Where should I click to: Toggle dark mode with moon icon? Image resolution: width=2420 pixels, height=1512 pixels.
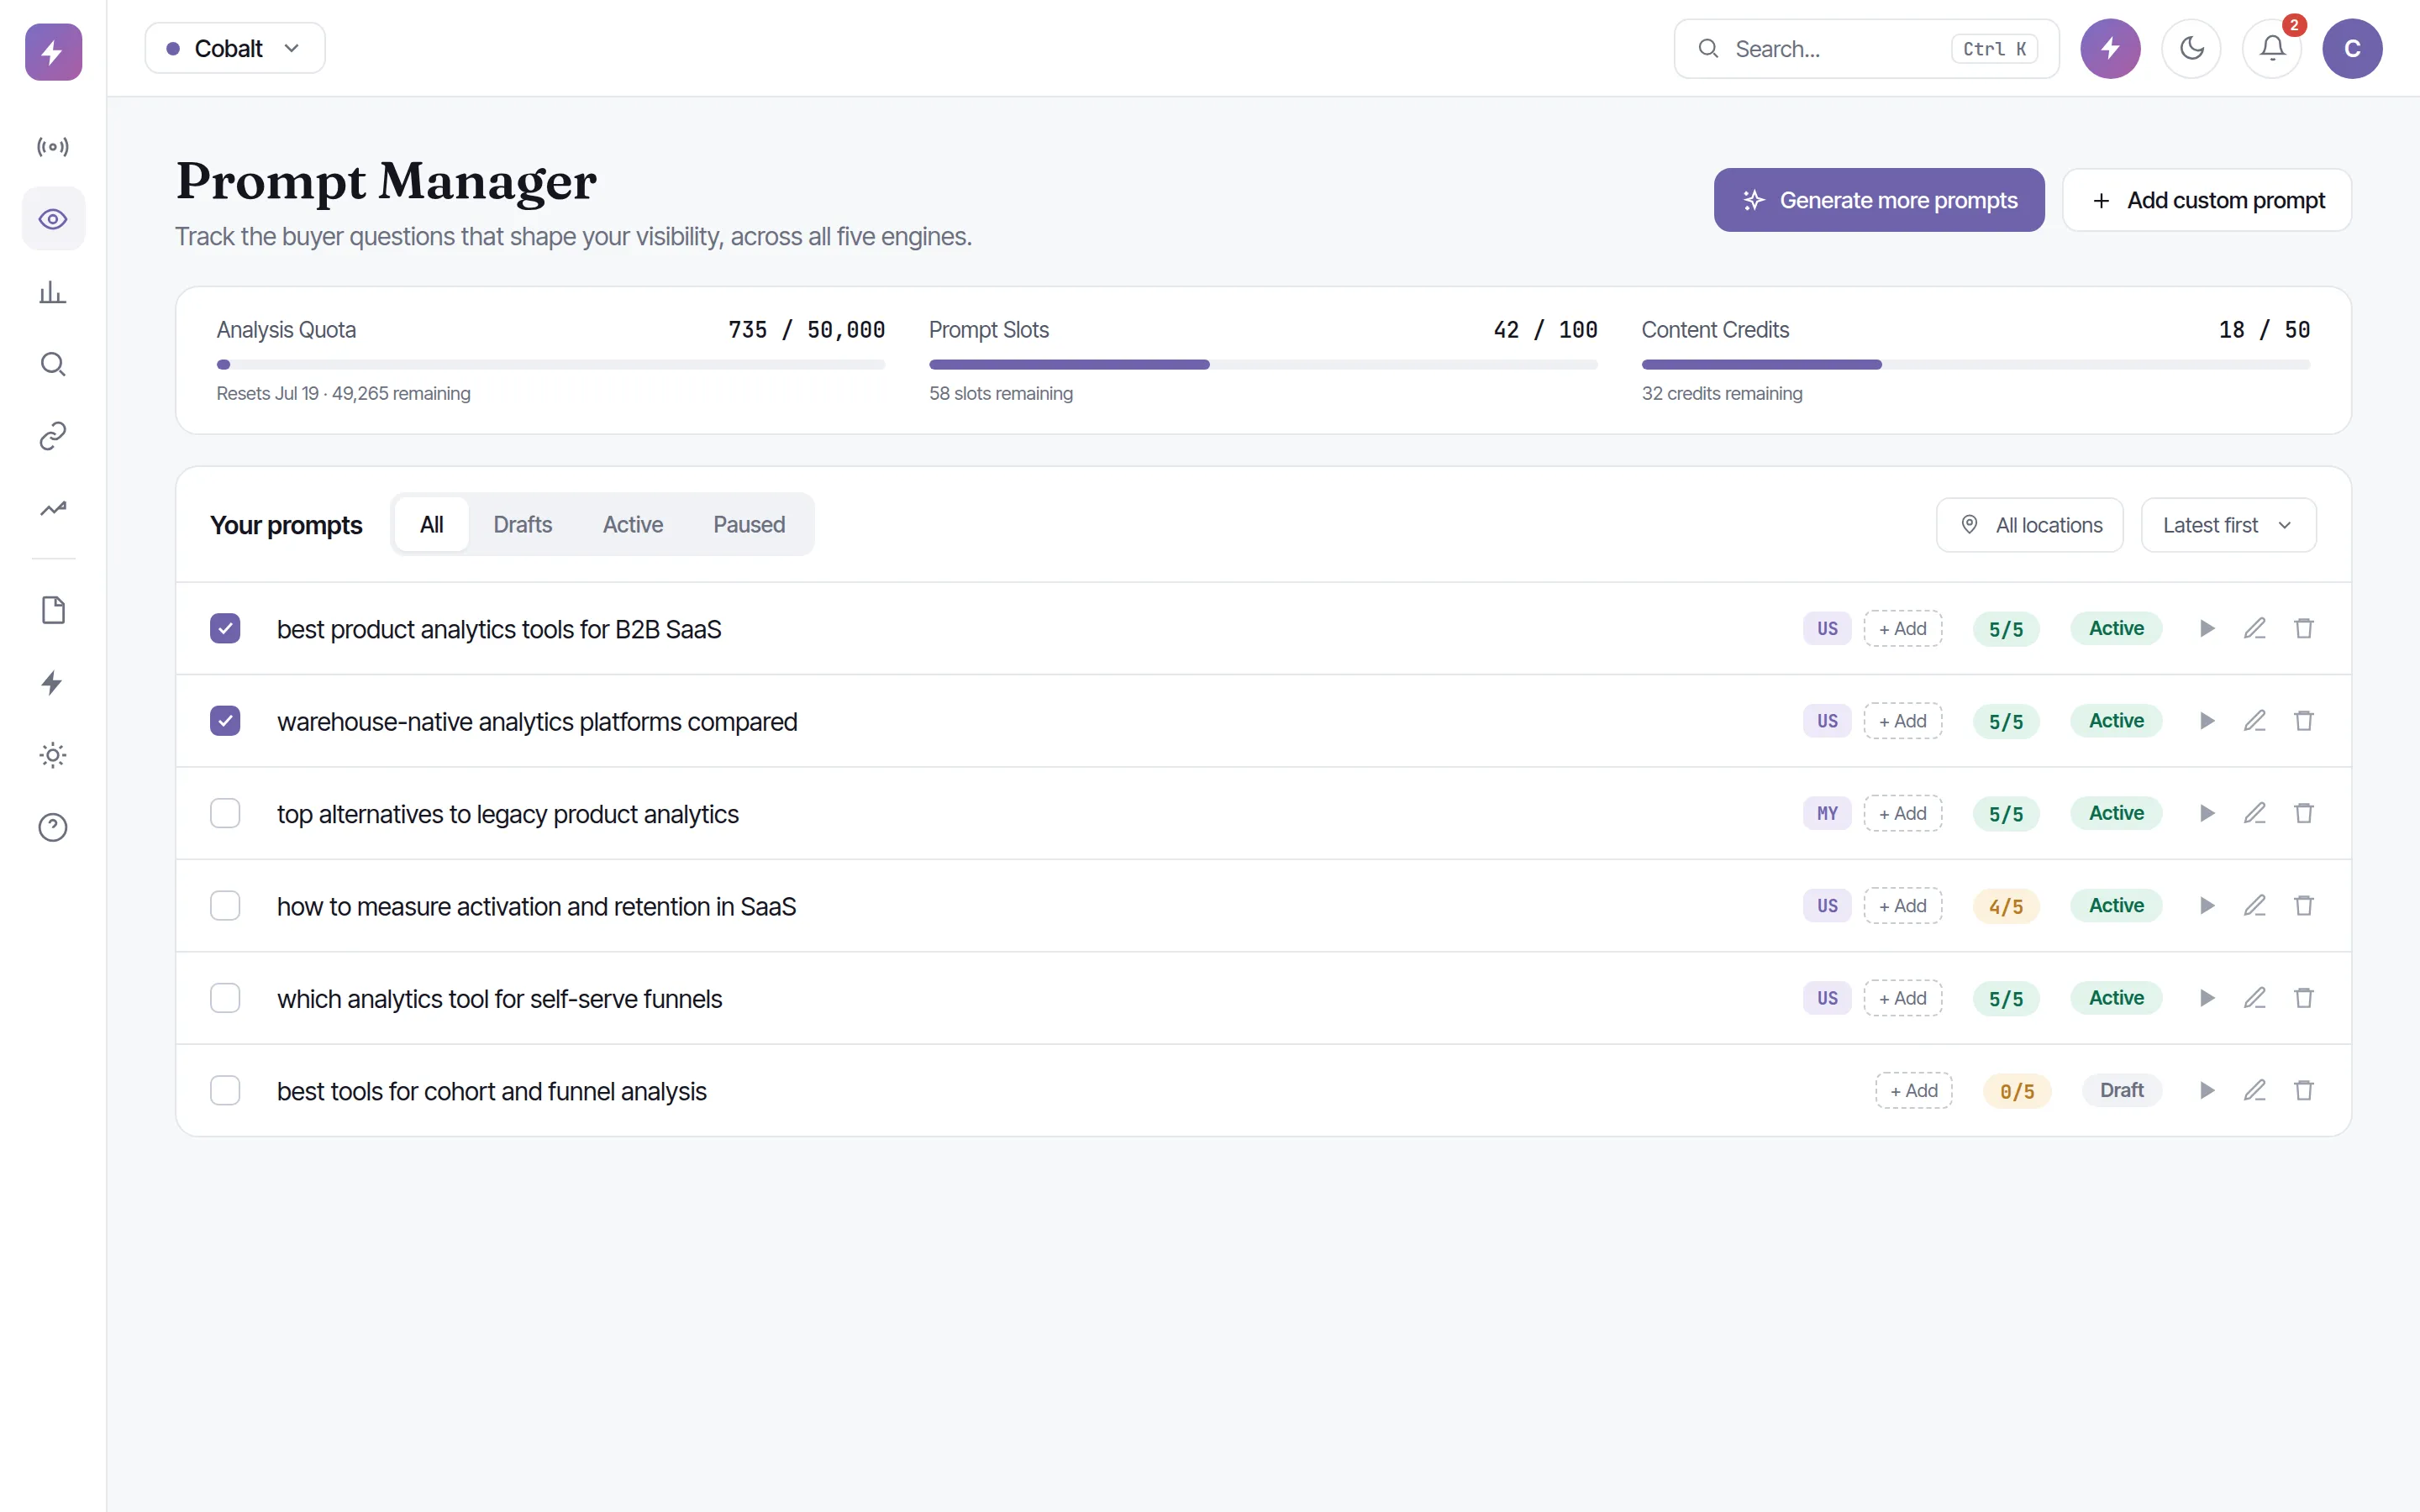coord(2191,48)
